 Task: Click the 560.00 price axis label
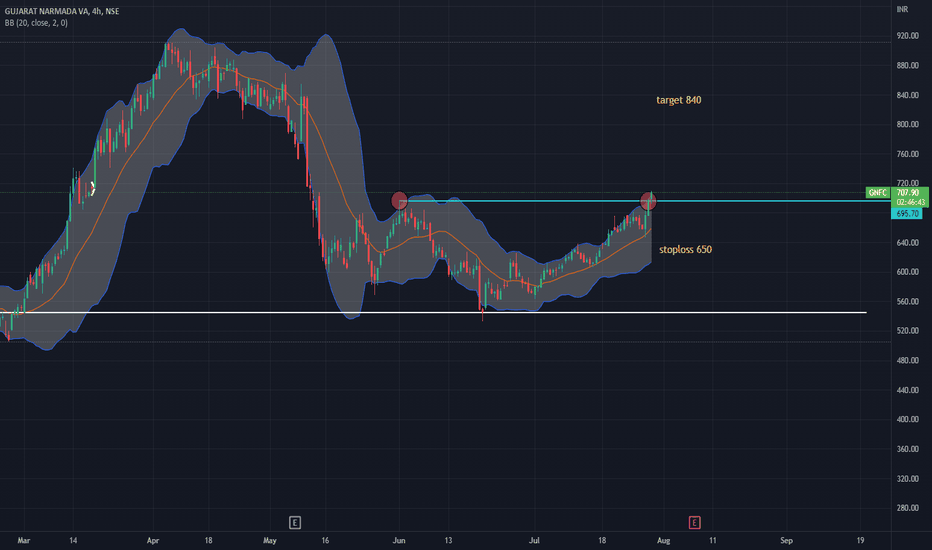click(x=908, y=301)
